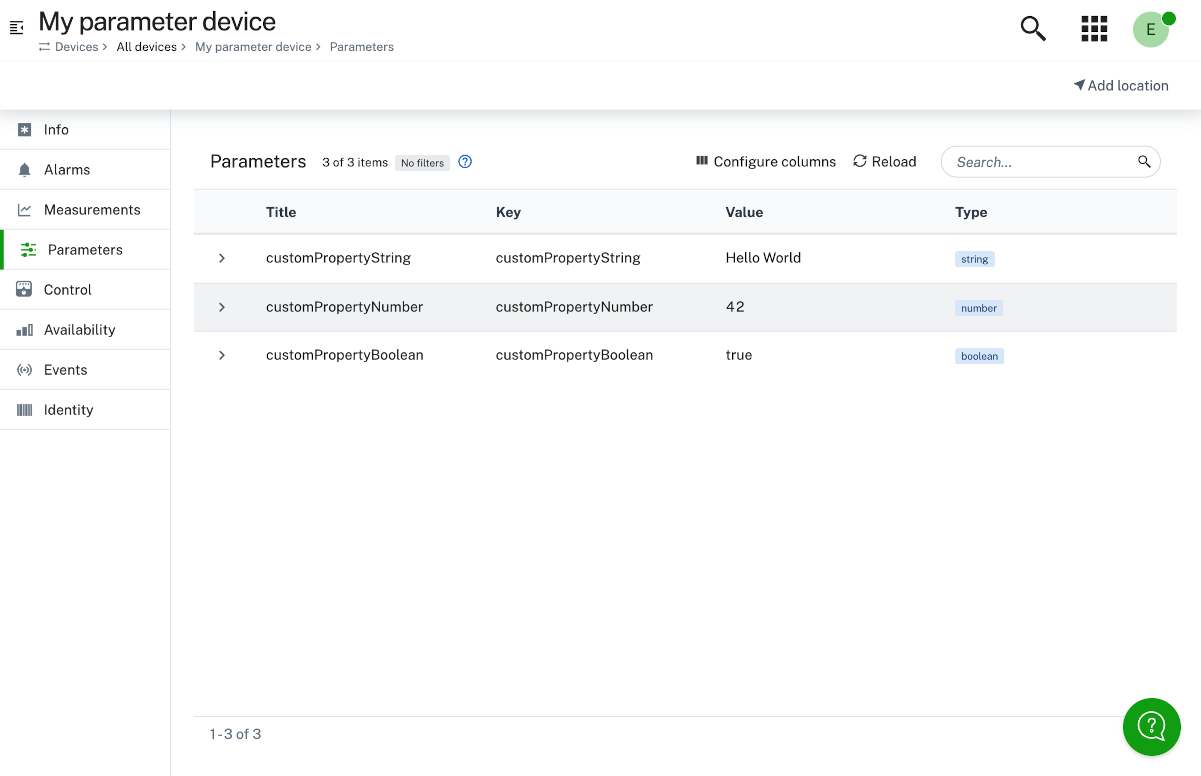Expand the customPropertyBoolean row
The width and height of the screenshot is (1201, 776).
click(222, 355)
